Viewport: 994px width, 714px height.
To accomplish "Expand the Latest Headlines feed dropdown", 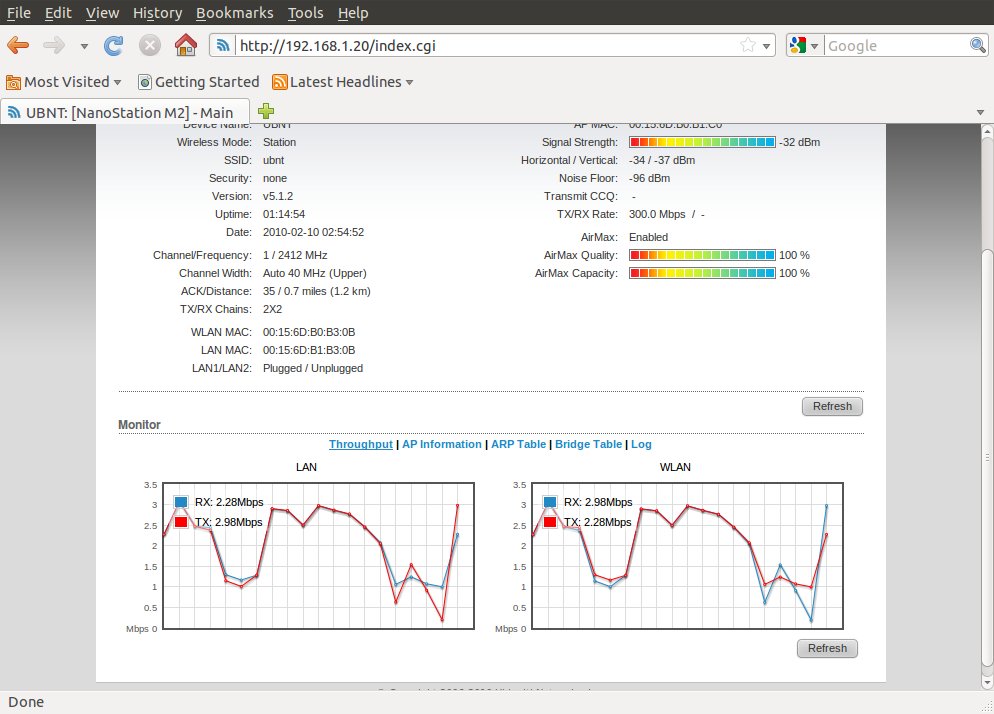I will coord(343,82).
